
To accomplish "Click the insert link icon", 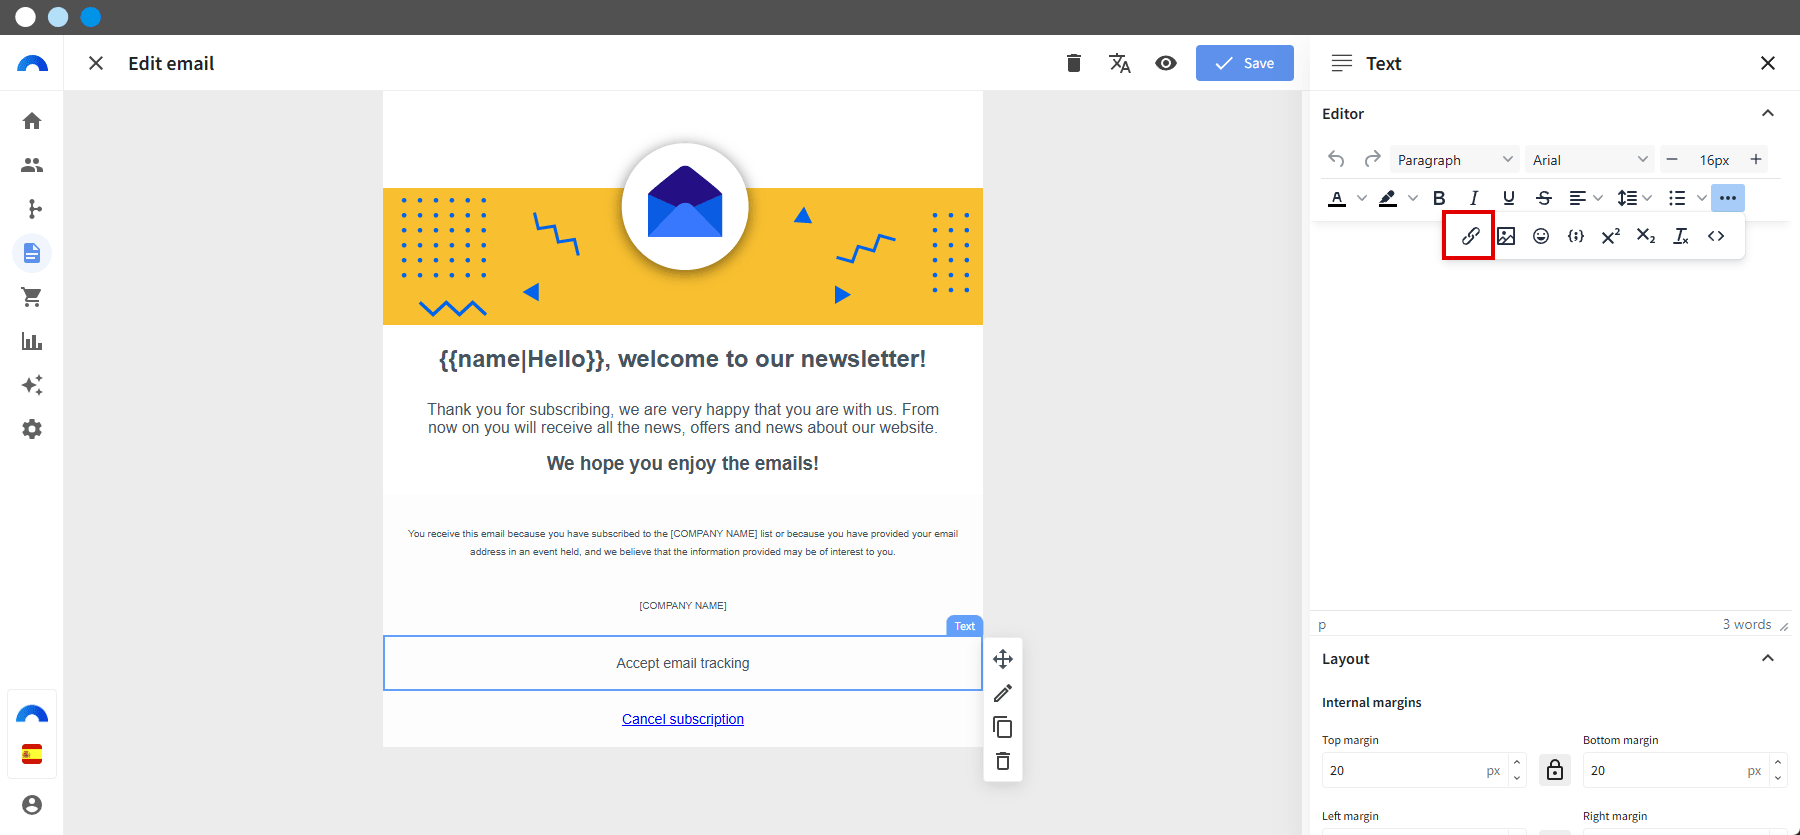I will click(x=1470, y=236).
